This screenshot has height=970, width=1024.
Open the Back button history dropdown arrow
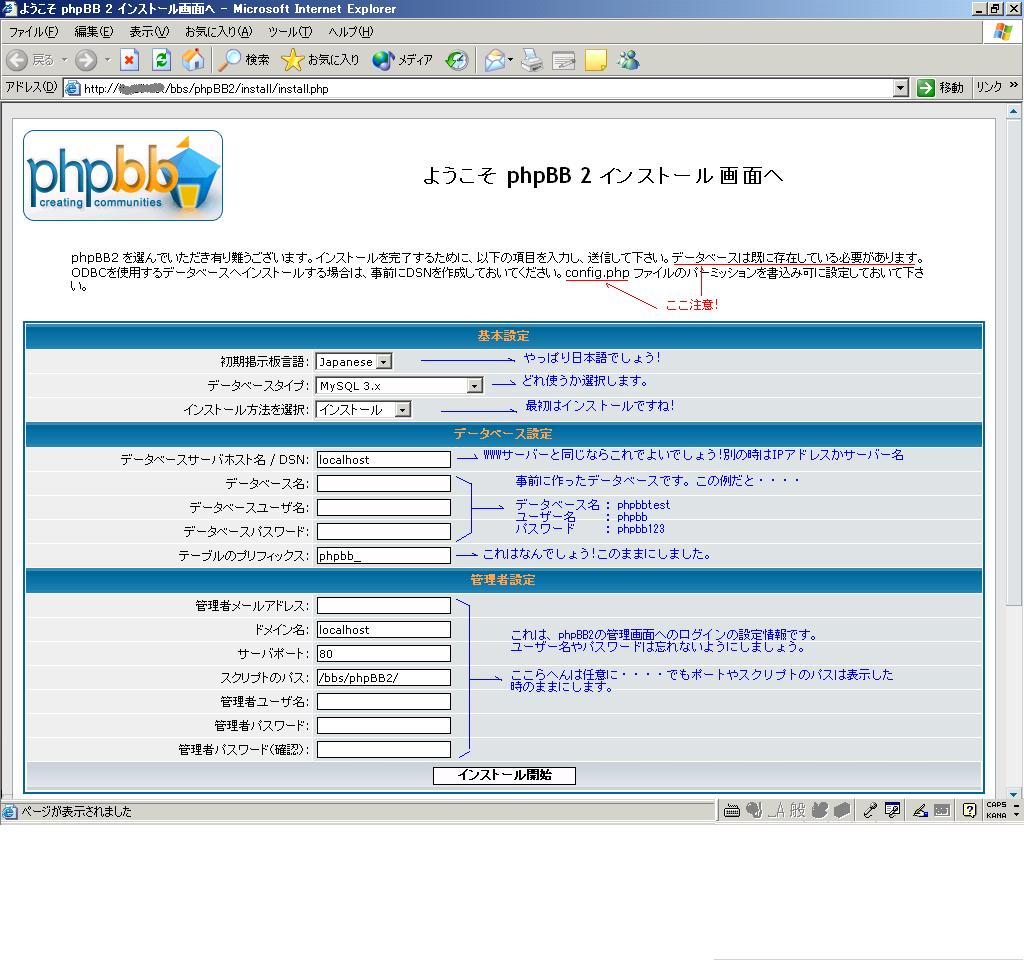point(65,60)
